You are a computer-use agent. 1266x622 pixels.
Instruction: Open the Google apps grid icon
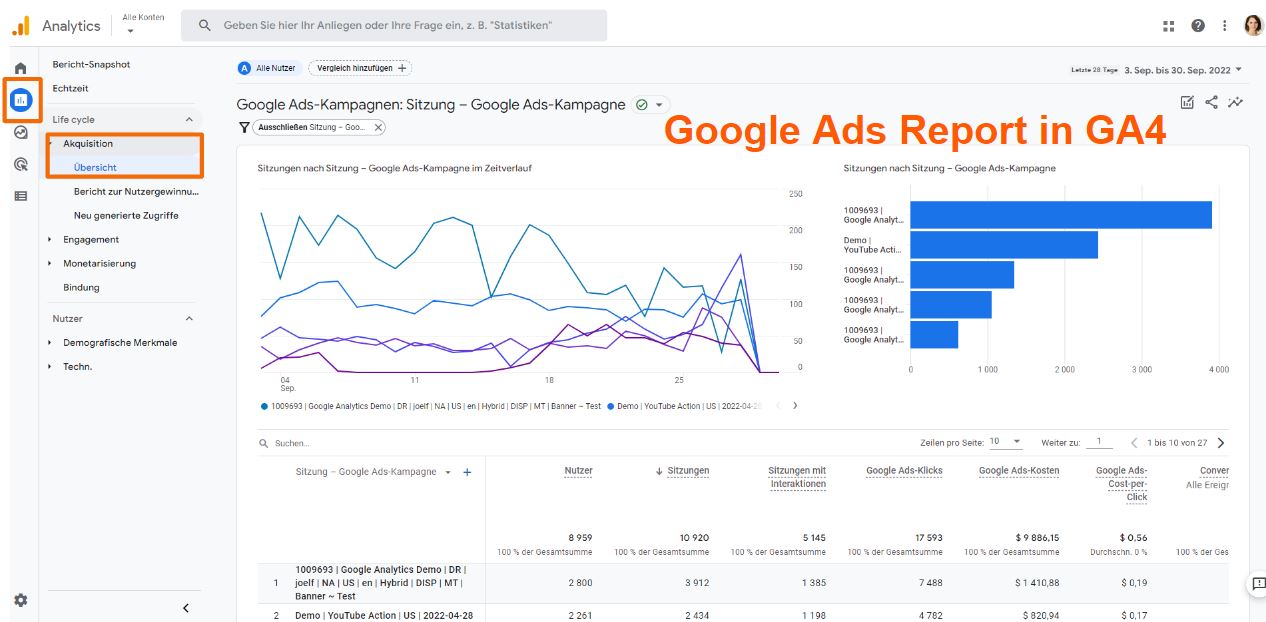(1167, 25)
